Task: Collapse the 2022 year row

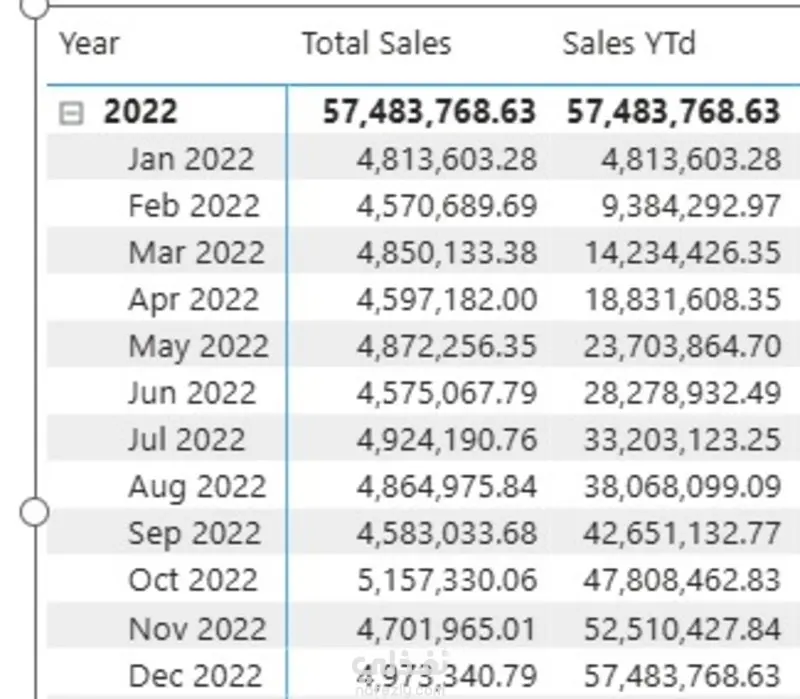Action: [x=71, y=113]
